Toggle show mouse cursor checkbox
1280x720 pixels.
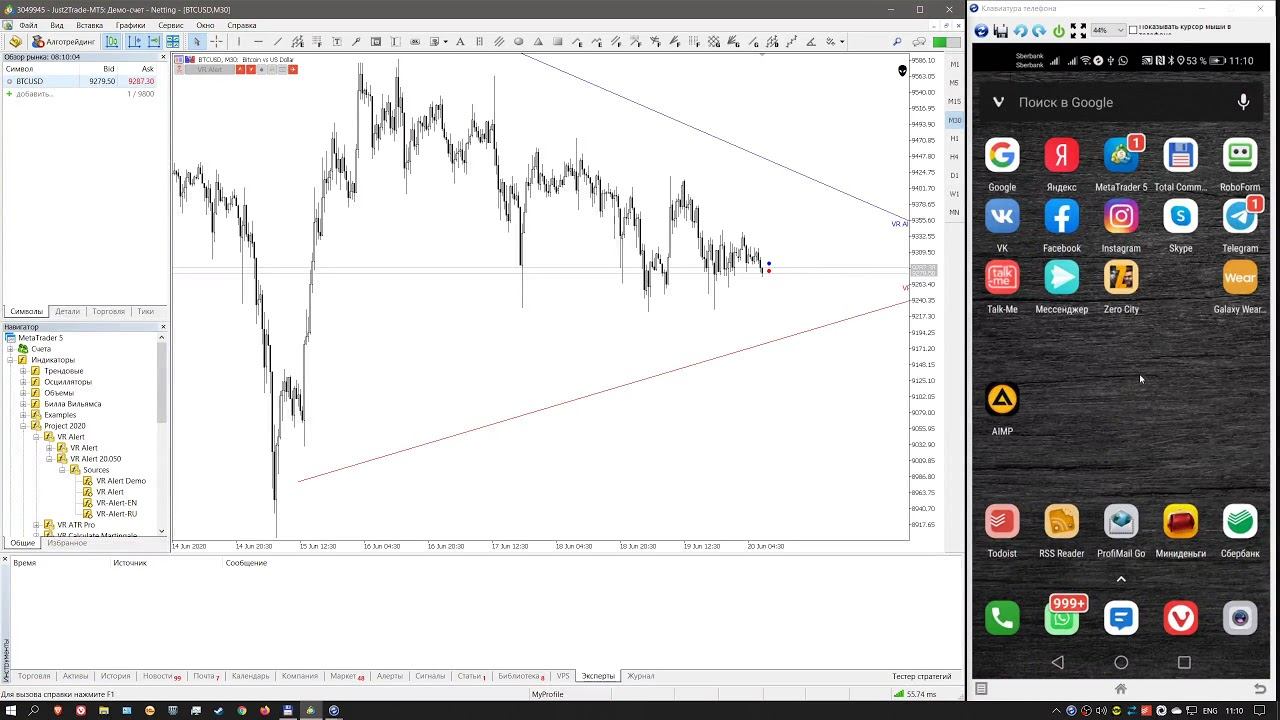click(1133, 30)
